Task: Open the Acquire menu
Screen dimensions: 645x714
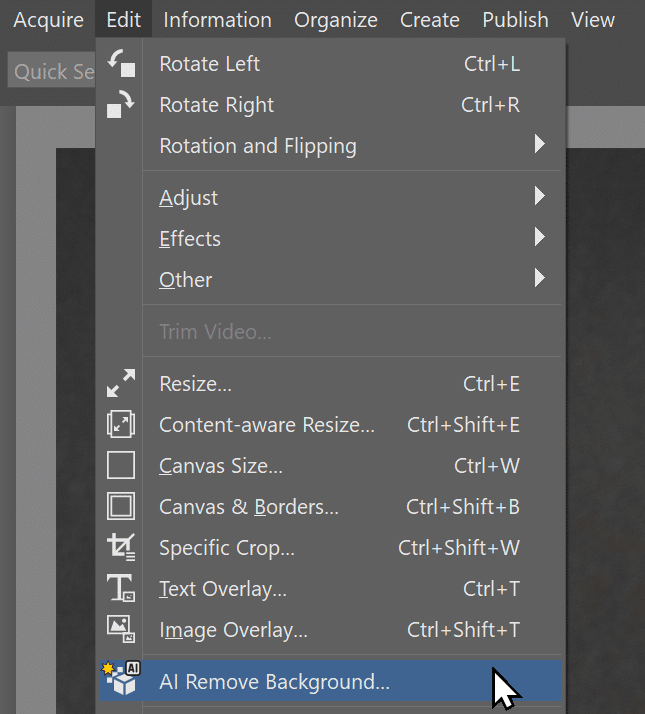Action: tap(48, 20)
